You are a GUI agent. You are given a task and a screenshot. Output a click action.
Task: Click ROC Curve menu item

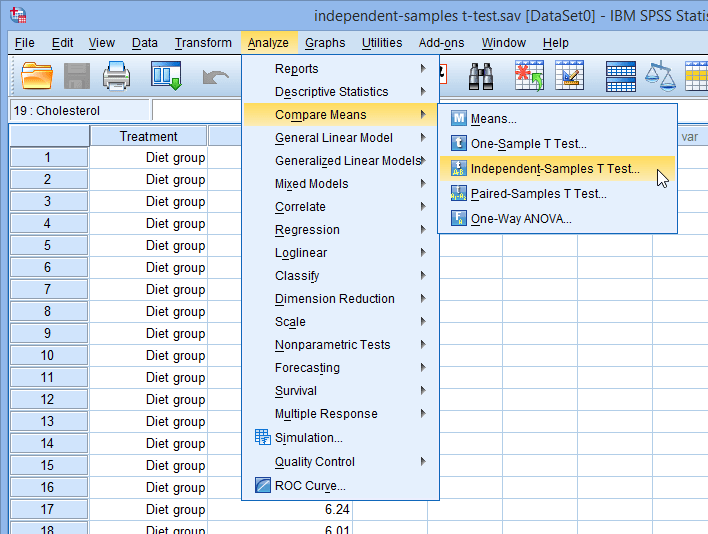(x=310, y=486)
